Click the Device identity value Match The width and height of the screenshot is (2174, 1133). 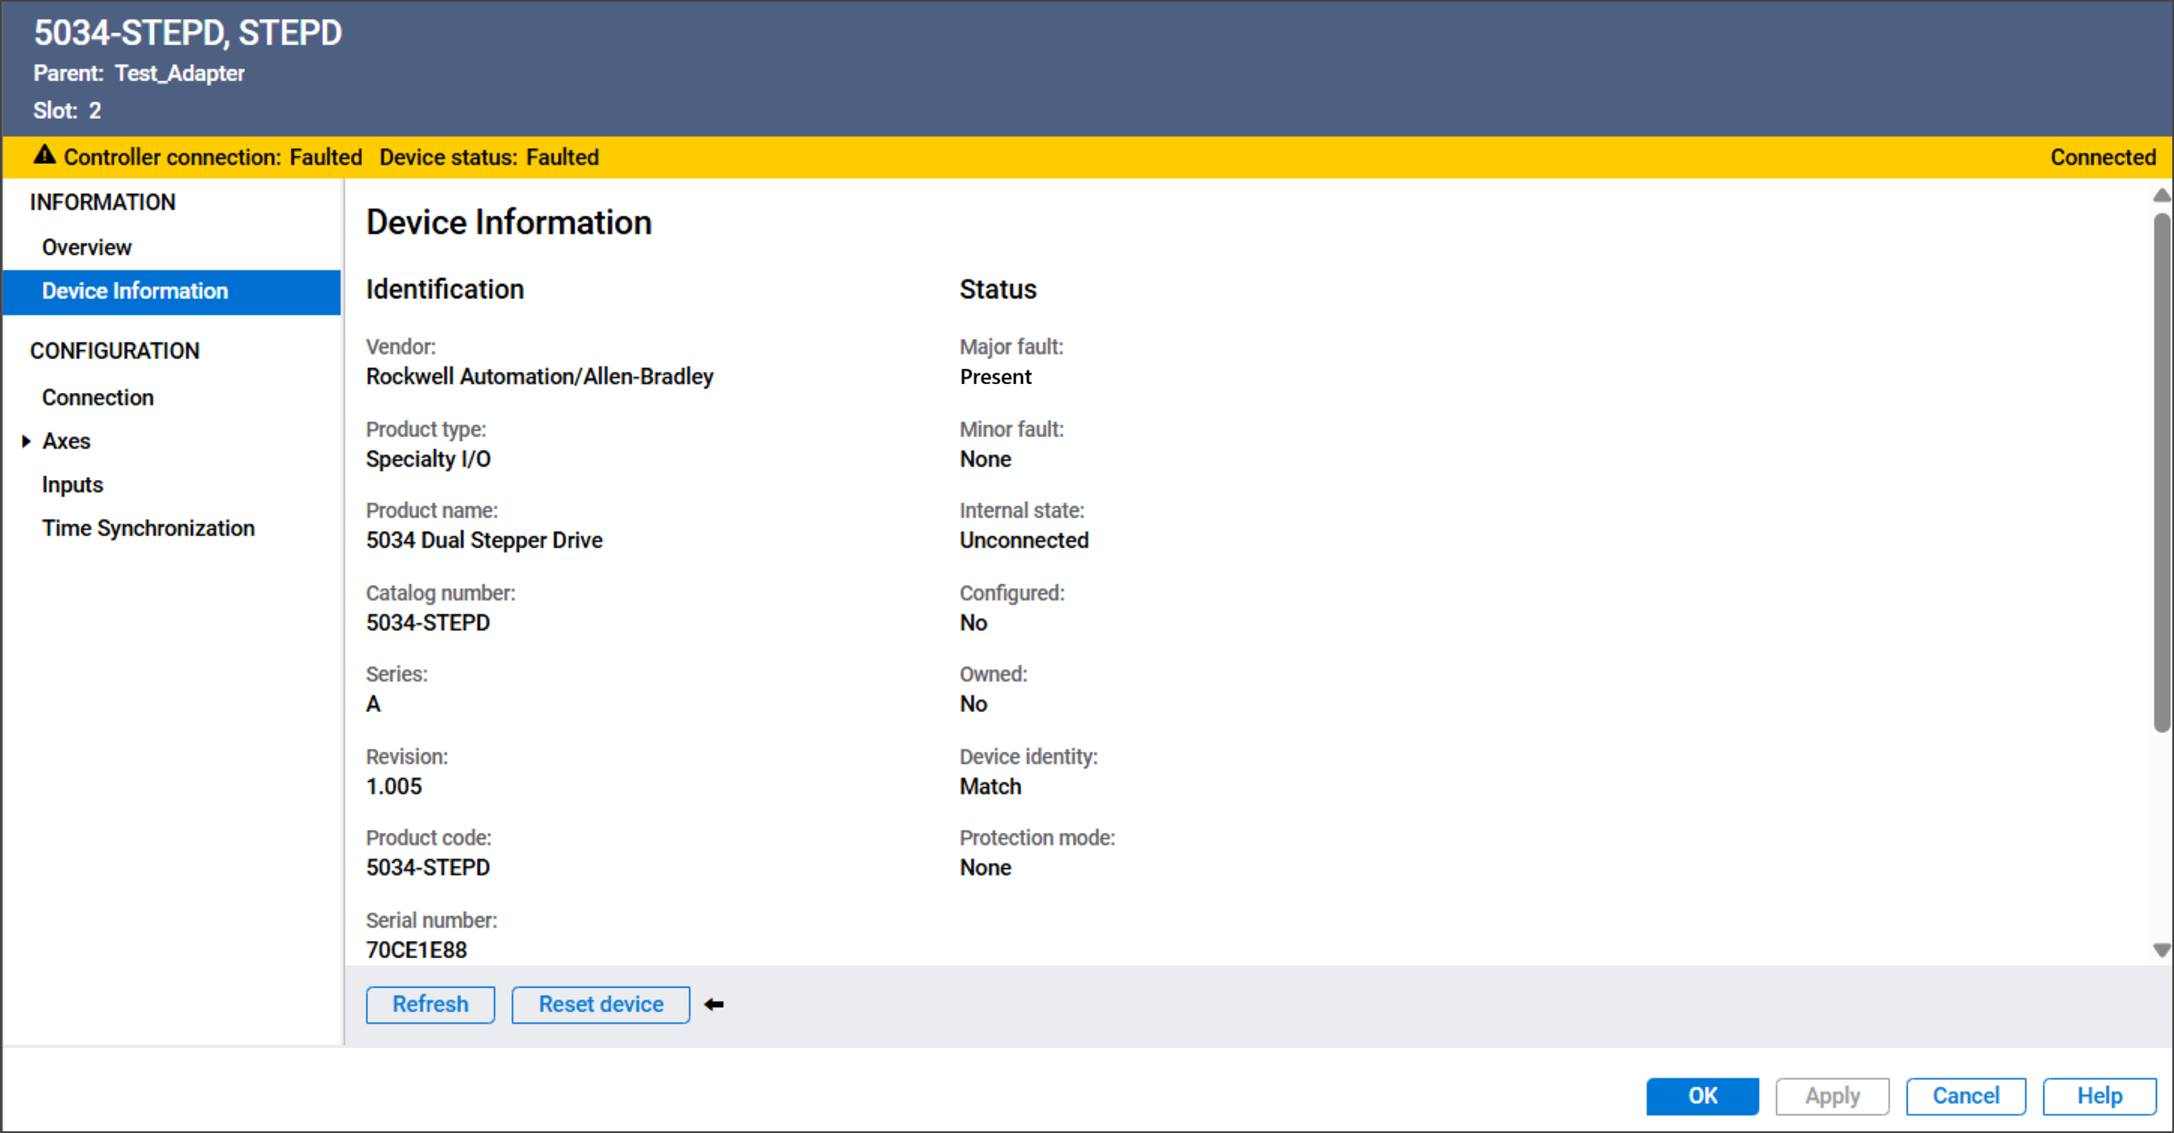click(x=990, y=786)
